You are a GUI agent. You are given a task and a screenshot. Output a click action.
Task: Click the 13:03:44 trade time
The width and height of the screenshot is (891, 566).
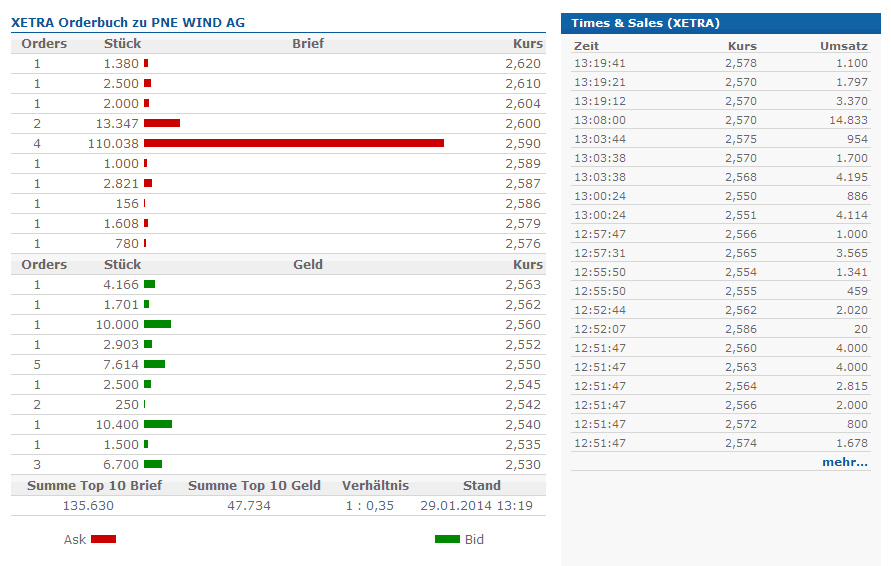599,139
